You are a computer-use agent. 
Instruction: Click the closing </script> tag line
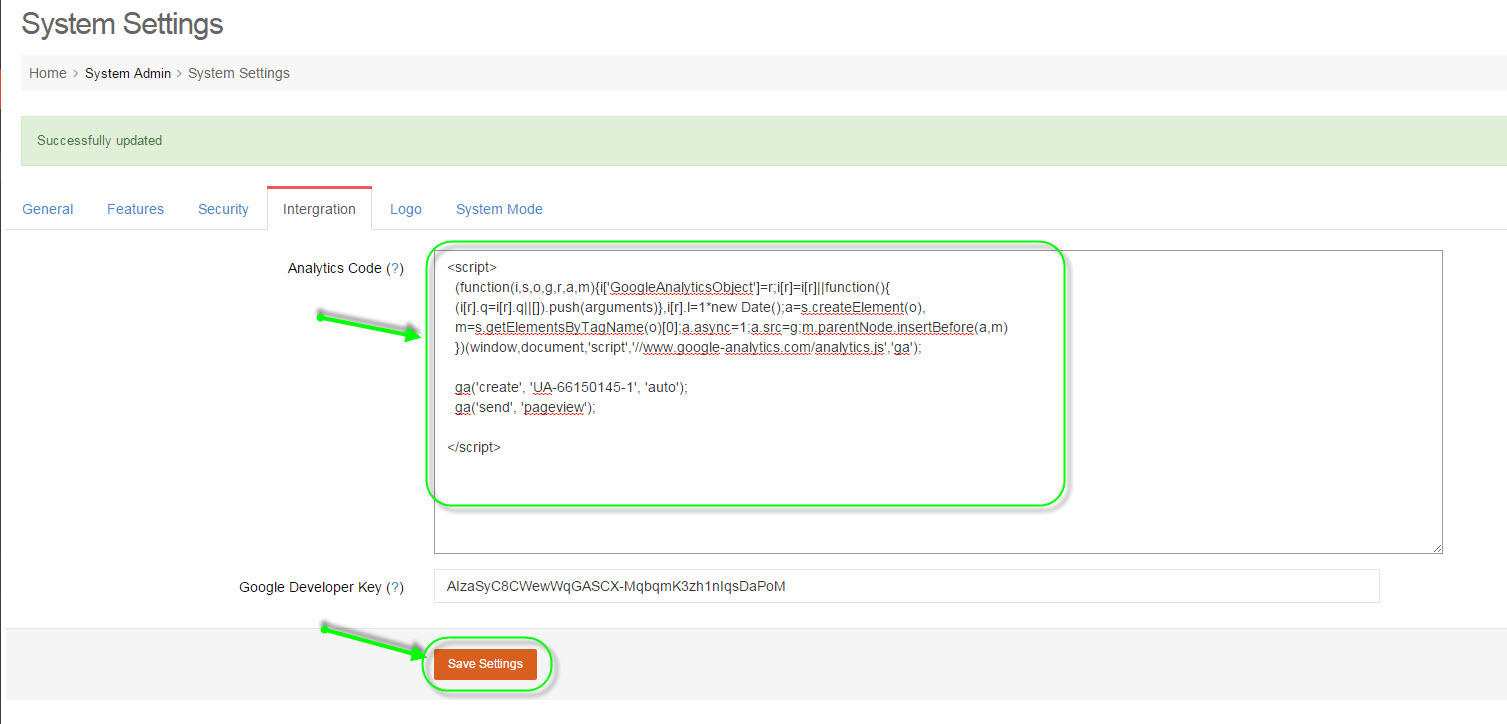point(474,447)
